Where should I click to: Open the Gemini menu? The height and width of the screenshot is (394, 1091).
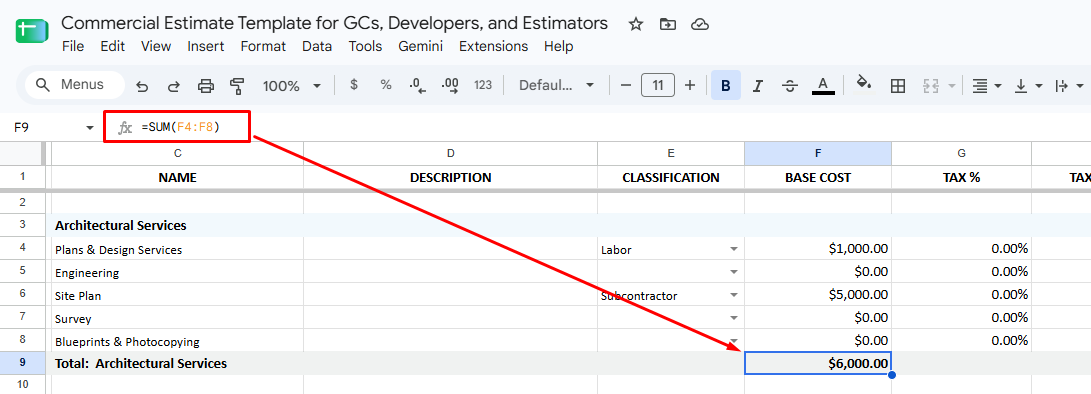pos(420,47)
